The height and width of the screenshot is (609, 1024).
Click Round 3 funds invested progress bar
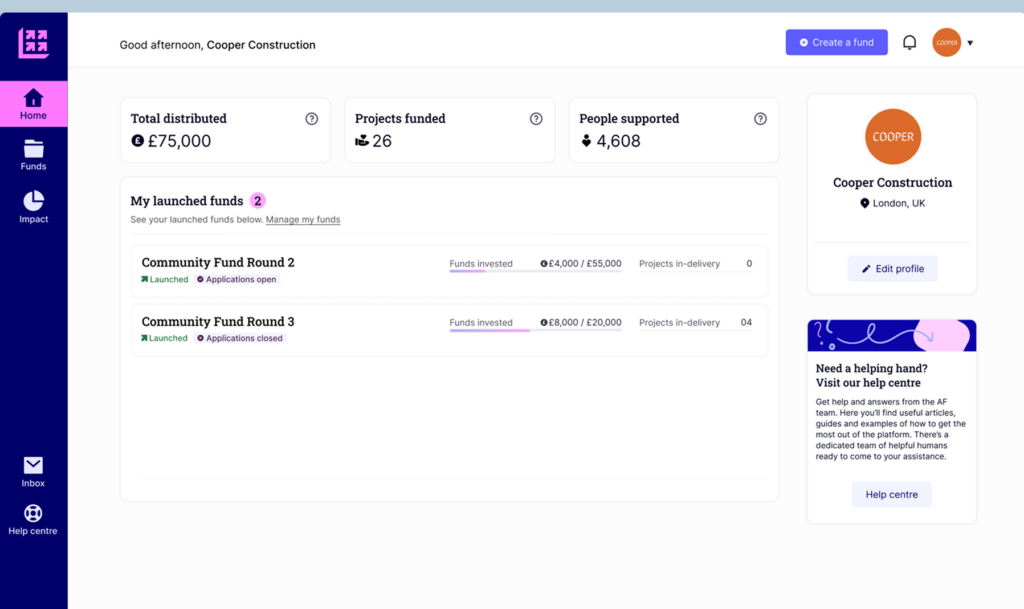point(536,331)
